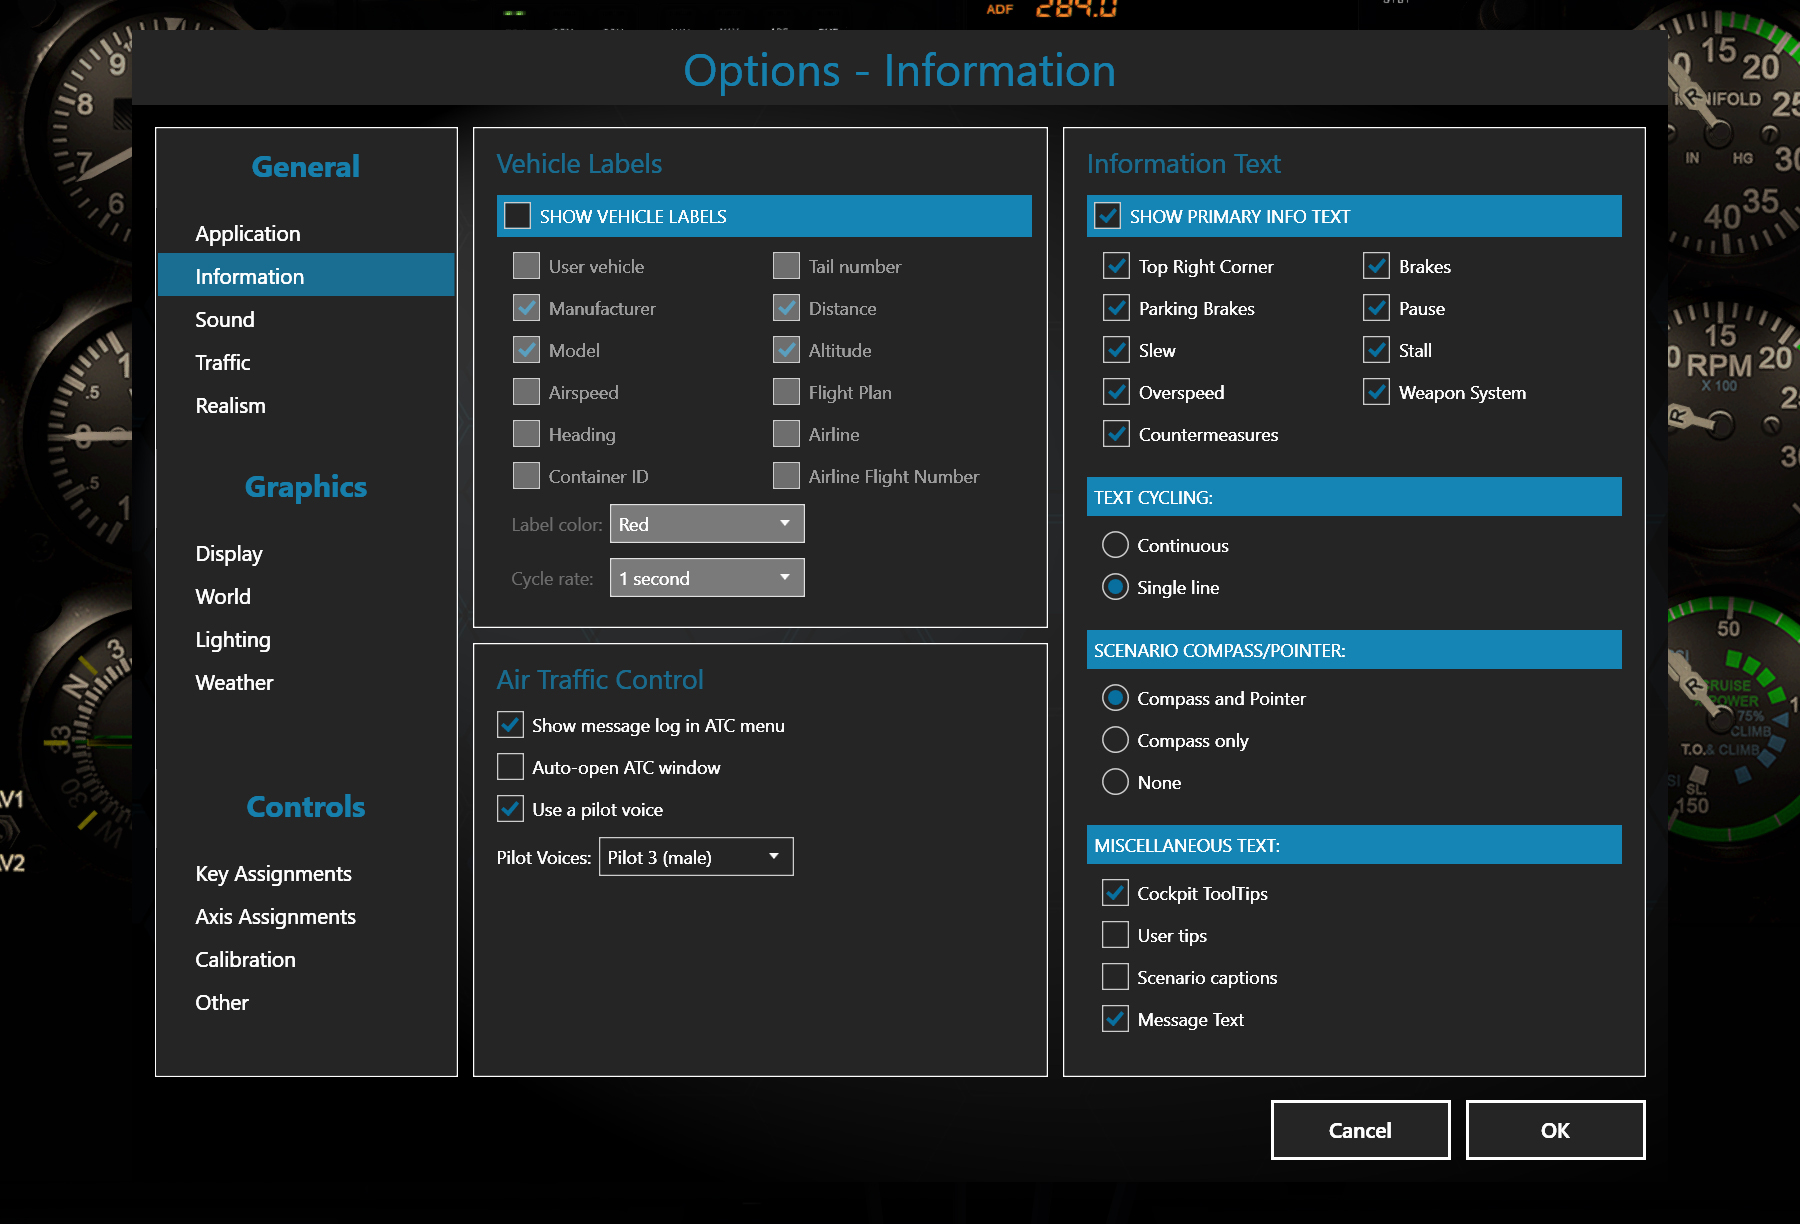
Task: Toggle Altitude label checkbox
Action: [x=786, y=350]
